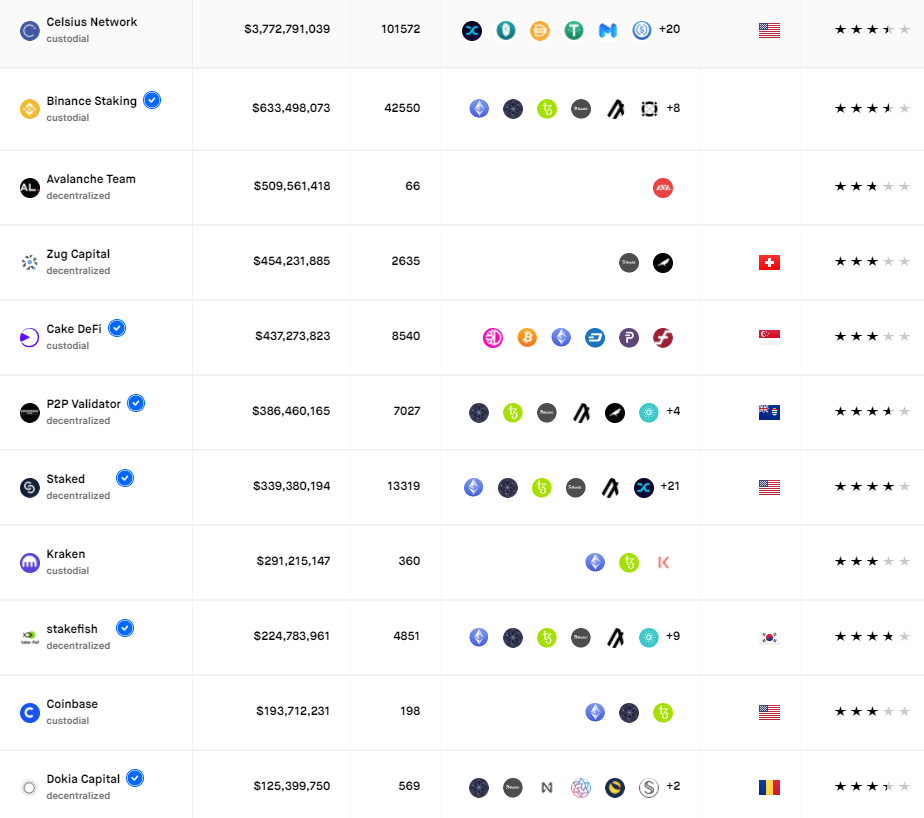Click the verified badge beside Cake DeFi
This screenshot has height=818, width=924.
(x=117, y=328)
